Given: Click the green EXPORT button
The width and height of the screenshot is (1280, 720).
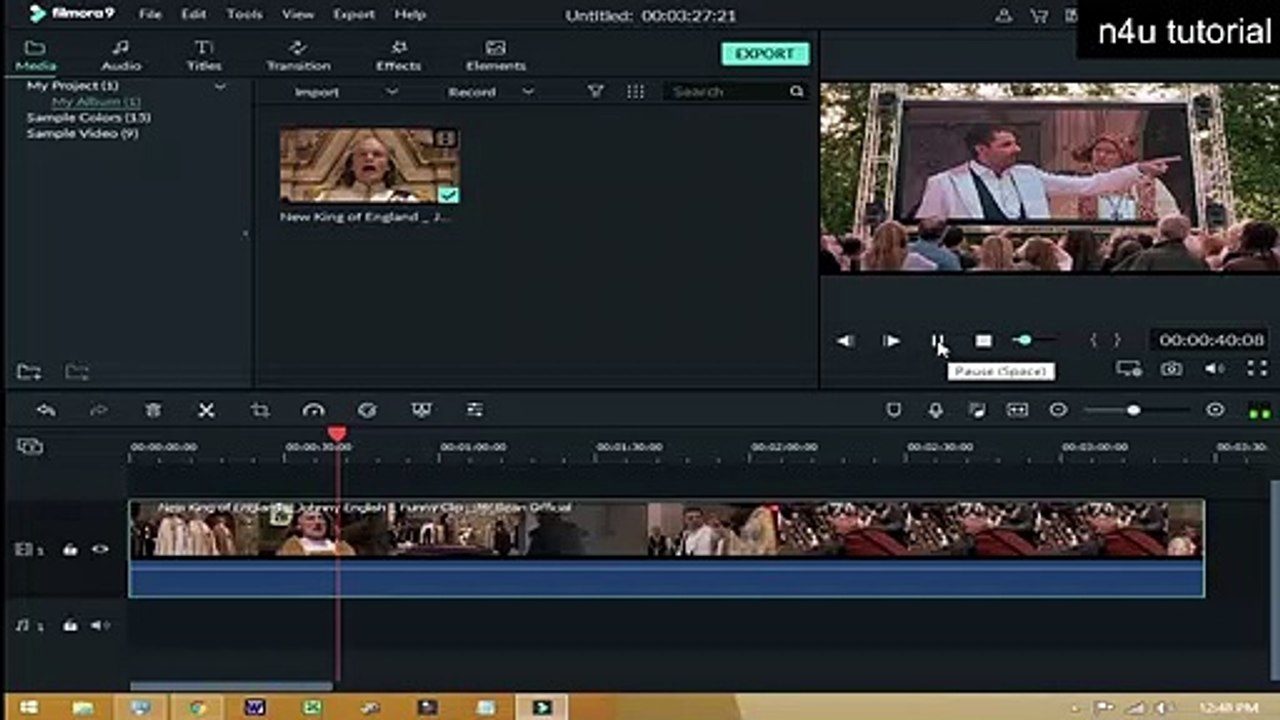Looking at the screenshot, I should (765, 54).
